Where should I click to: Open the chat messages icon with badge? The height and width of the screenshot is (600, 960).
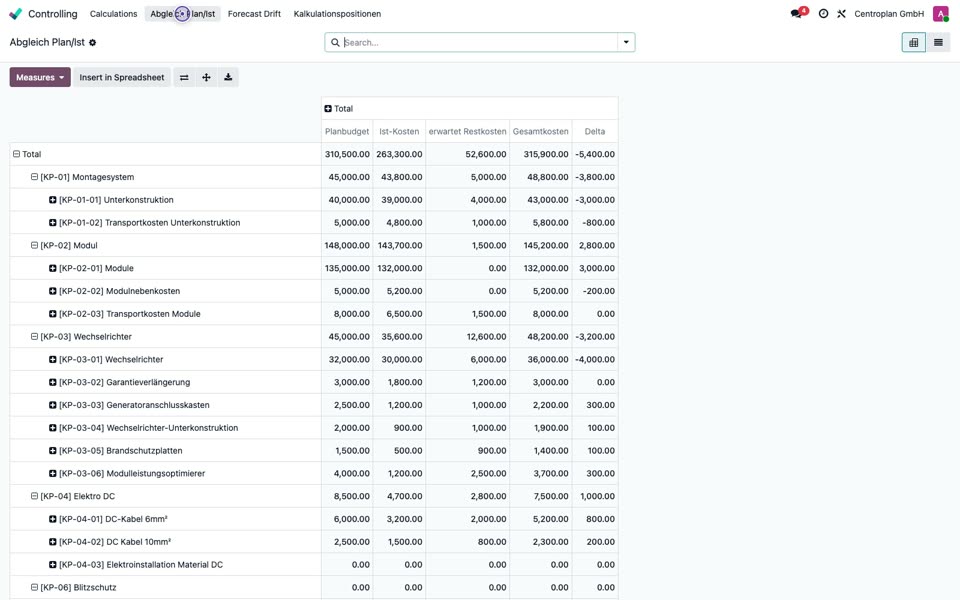798,13
